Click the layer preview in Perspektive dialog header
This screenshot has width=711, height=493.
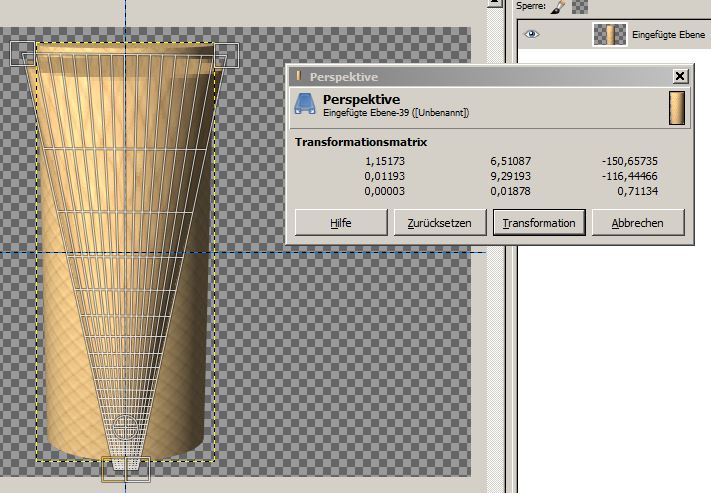pyautogui.click(x=677, y=108)
